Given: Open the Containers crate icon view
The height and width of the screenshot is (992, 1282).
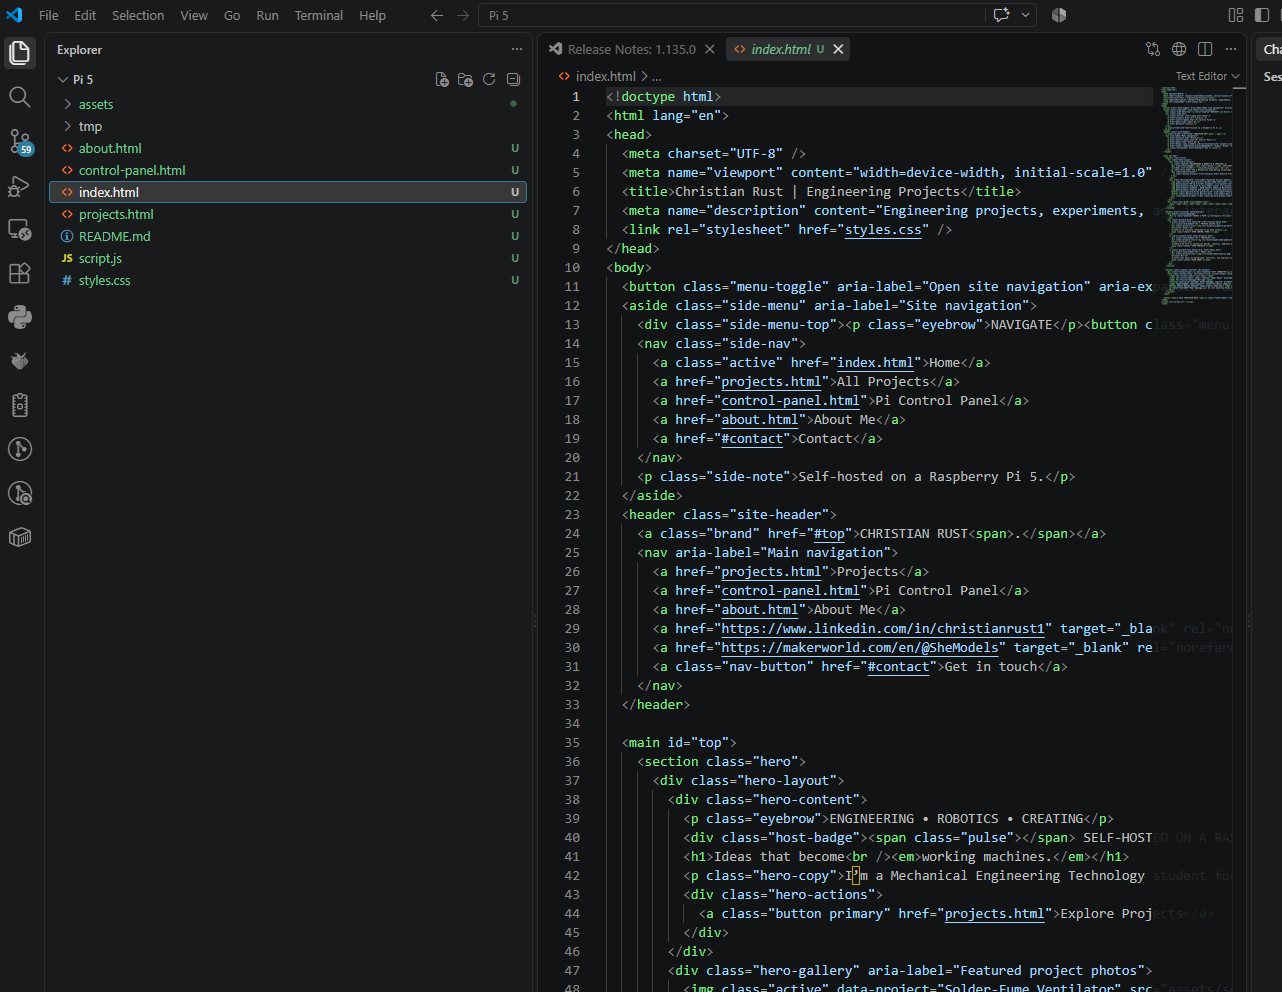Looking at the screenshot, I should 20,537.
